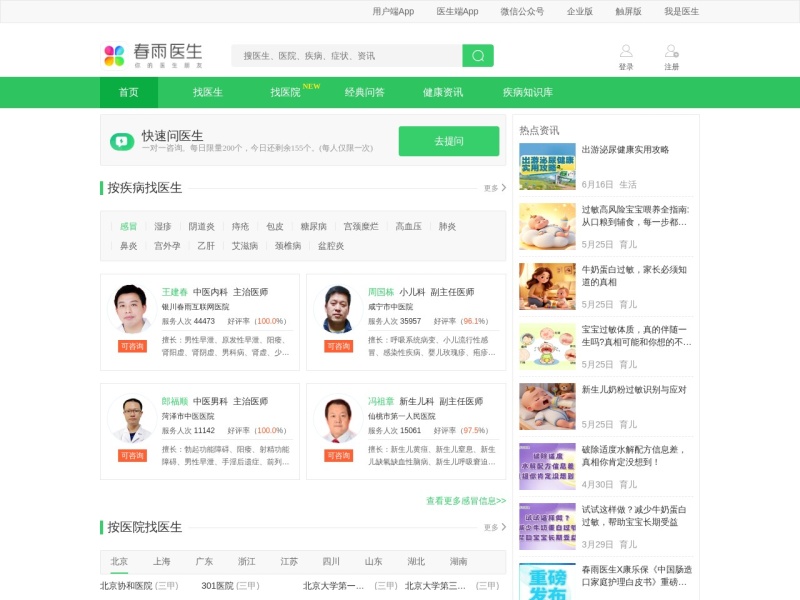The image size is (800, 600).
Task: Expand 更多 next to 按疾病找医生
Action: 495,188
